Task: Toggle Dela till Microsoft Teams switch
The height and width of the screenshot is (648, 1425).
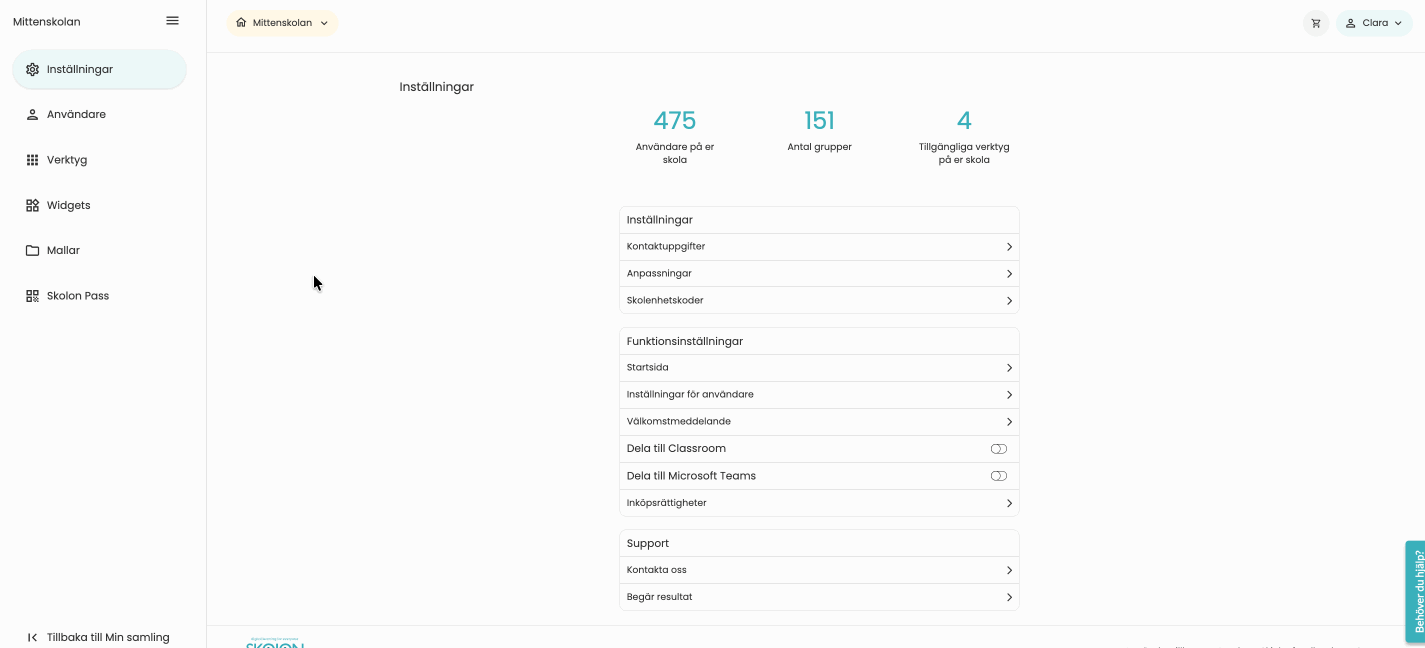Action: (x=998, y=476)
